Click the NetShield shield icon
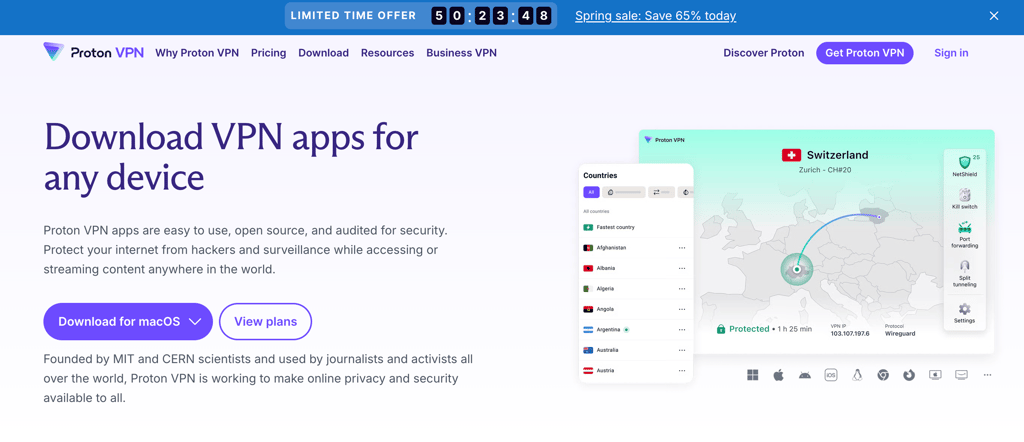The width and height of the screenshot is (1024, 442). 964,162
